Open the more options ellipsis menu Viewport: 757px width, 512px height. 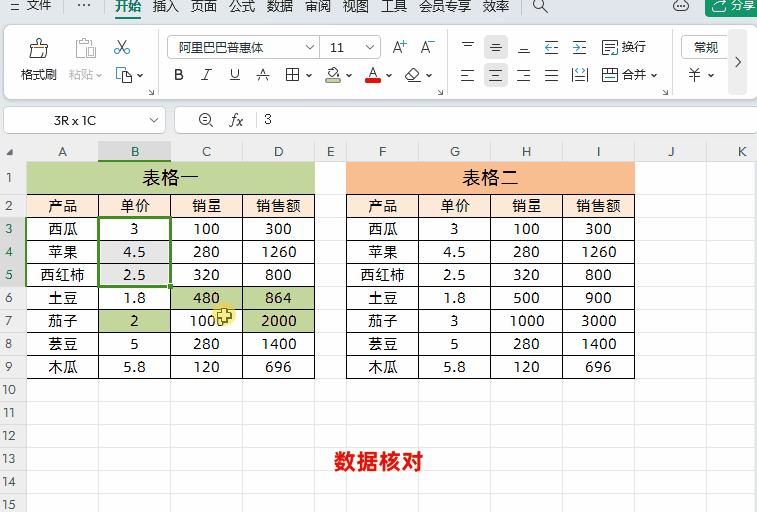tap(84, 6)
